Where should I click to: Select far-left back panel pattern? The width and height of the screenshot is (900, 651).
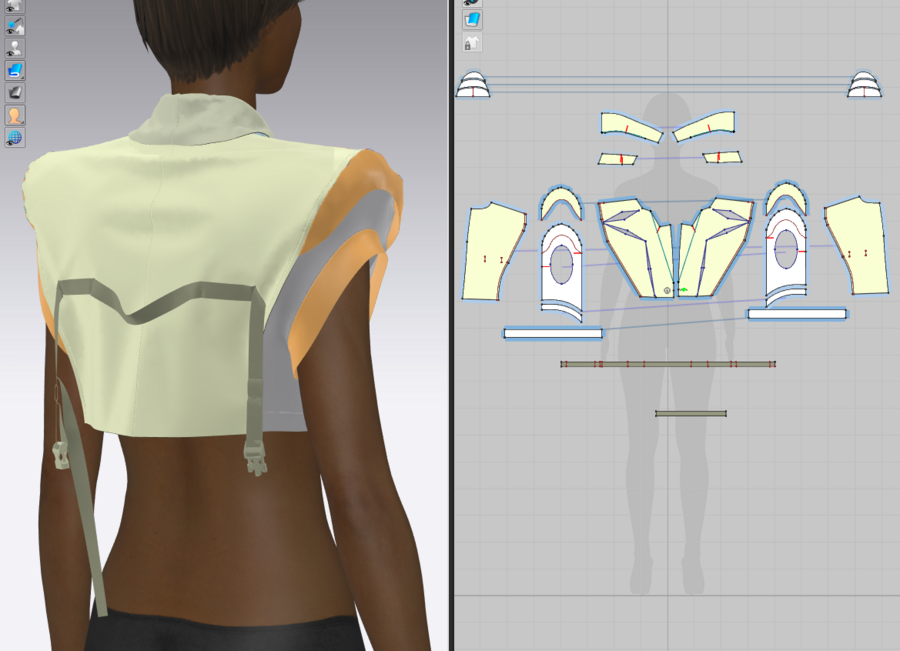coord(492,251)
